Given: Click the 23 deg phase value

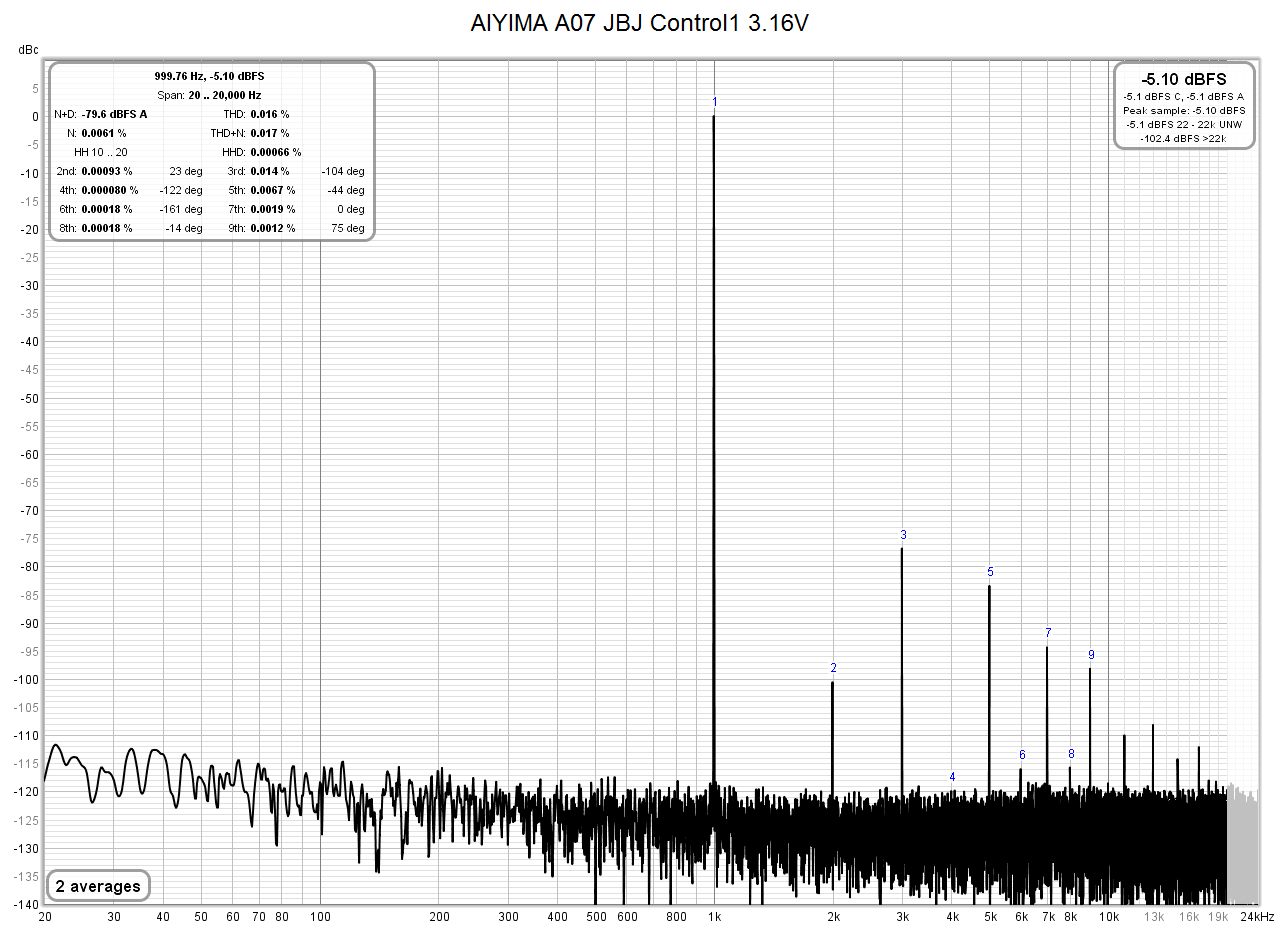Looking at the screenshot, I should coord(186,171).
